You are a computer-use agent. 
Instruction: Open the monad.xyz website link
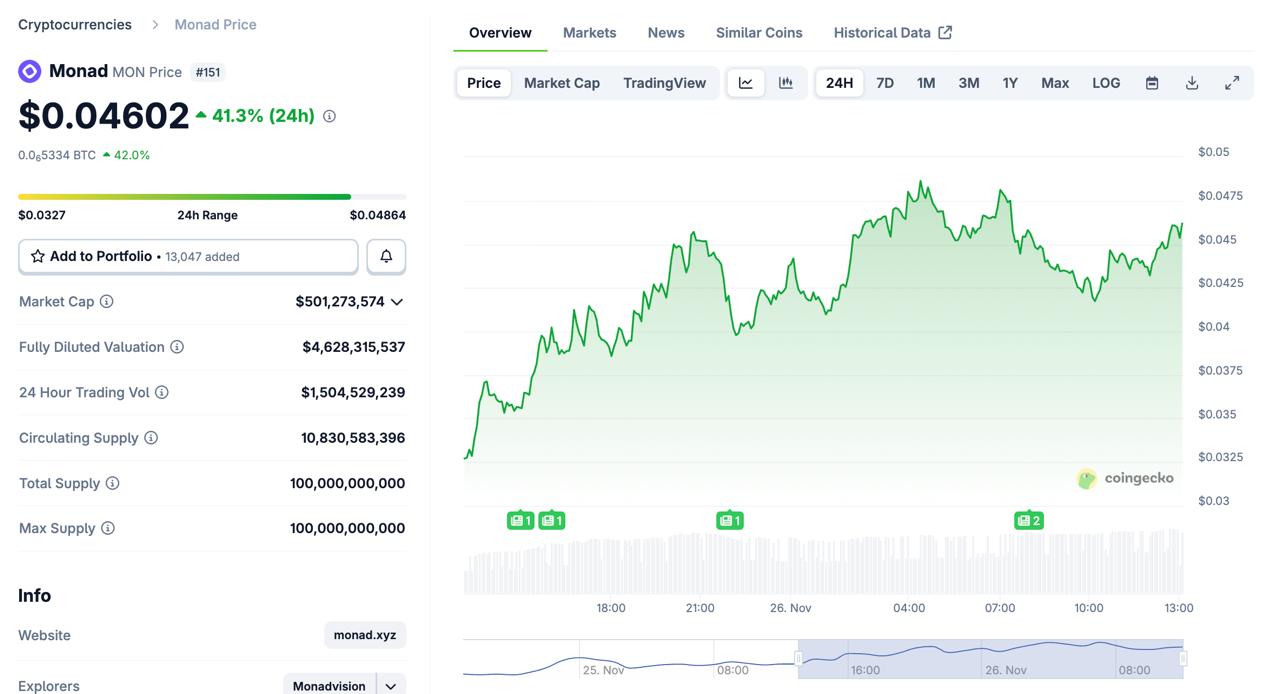(365, 635)
